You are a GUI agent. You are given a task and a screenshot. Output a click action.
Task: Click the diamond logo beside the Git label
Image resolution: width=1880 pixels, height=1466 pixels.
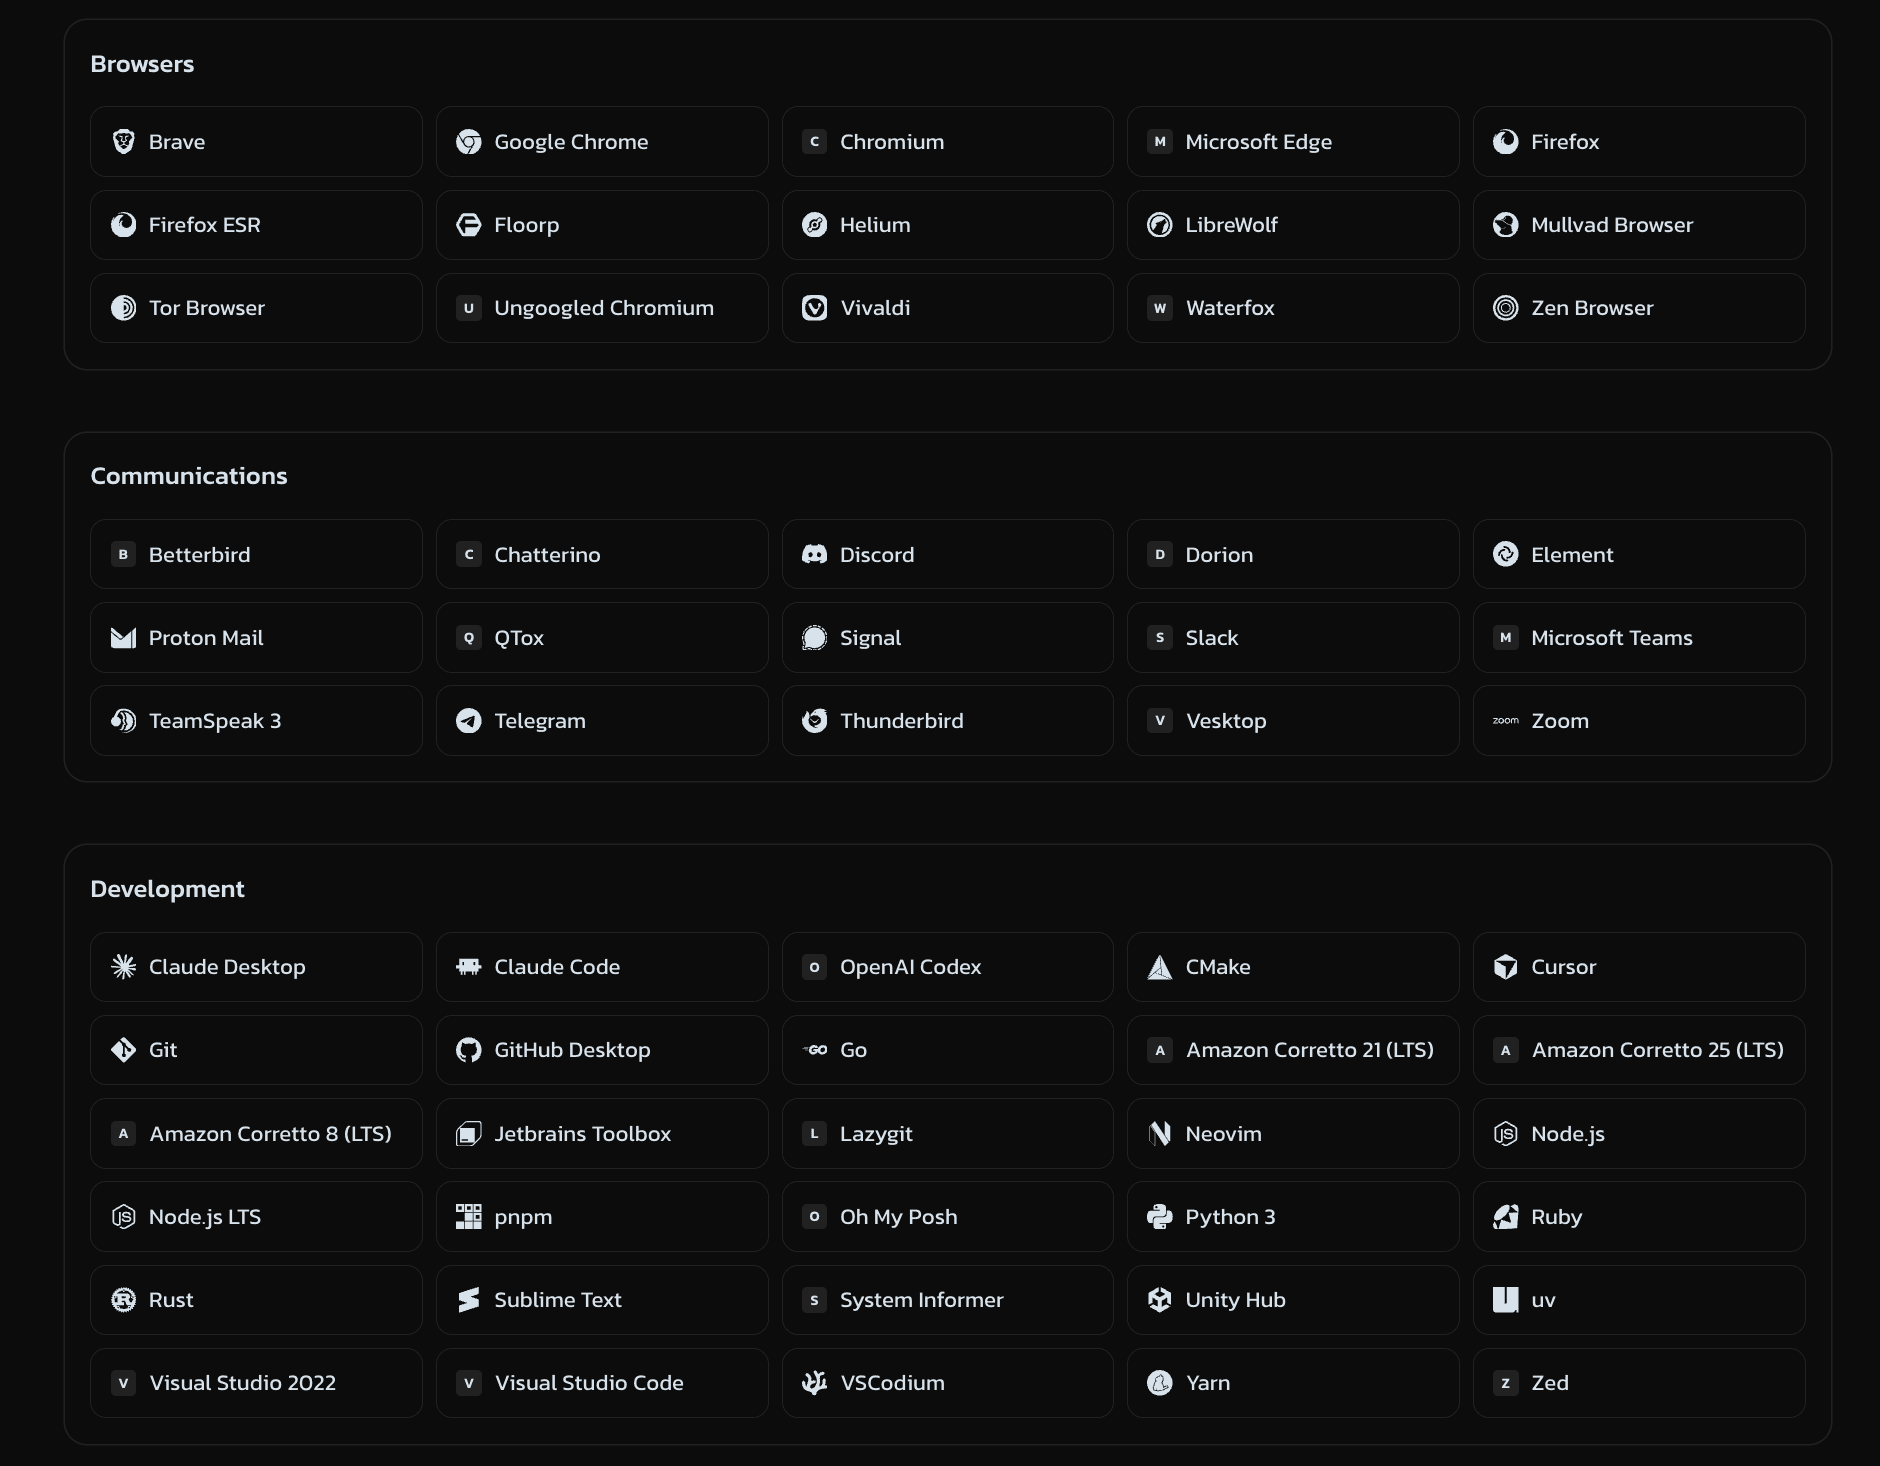tap(123, 1050)
